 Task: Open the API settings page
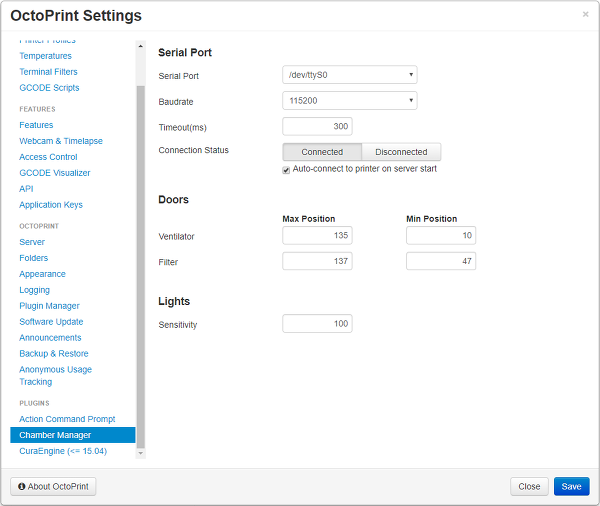26,189
